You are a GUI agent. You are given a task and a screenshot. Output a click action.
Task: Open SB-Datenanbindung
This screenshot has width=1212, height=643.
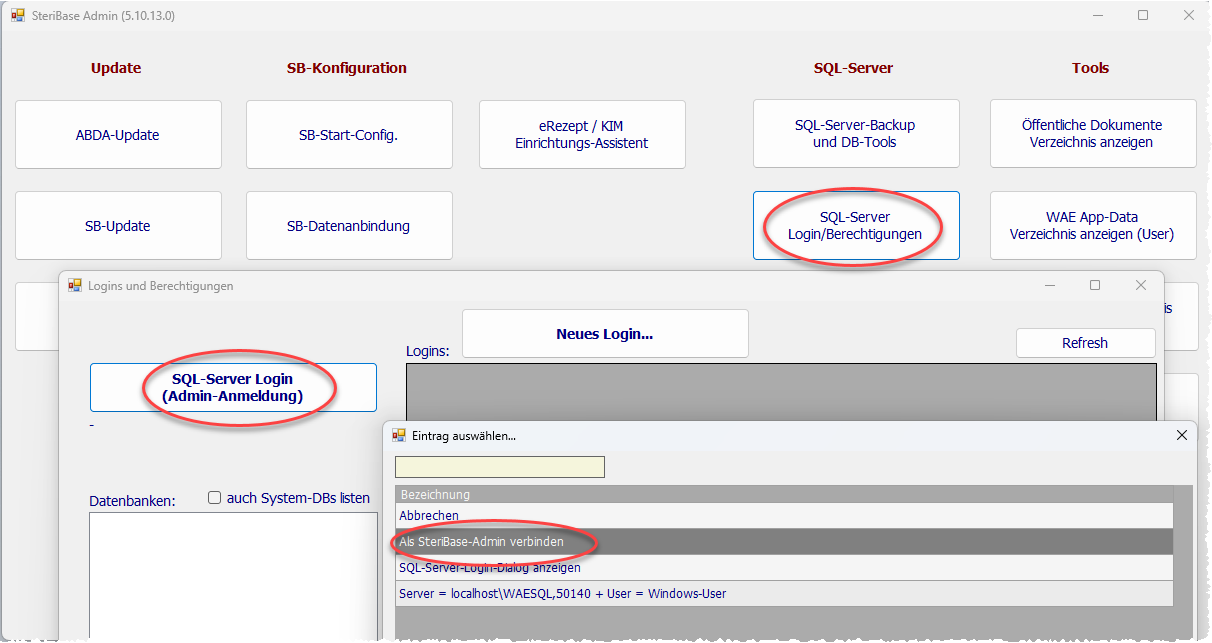349,225
